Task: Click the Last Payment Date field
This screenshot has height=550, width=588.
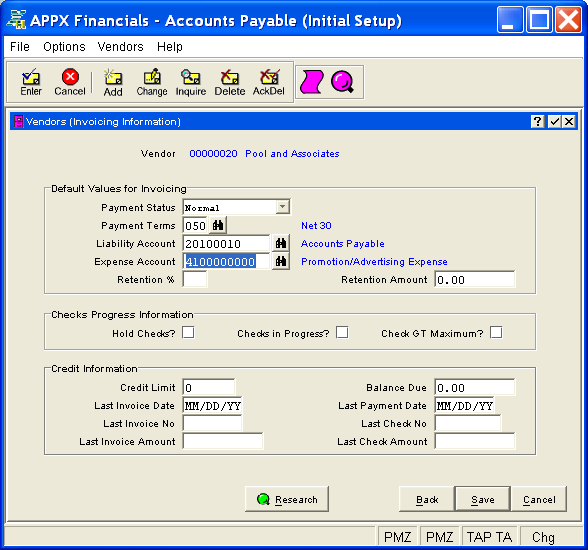Action: [464, 405]
